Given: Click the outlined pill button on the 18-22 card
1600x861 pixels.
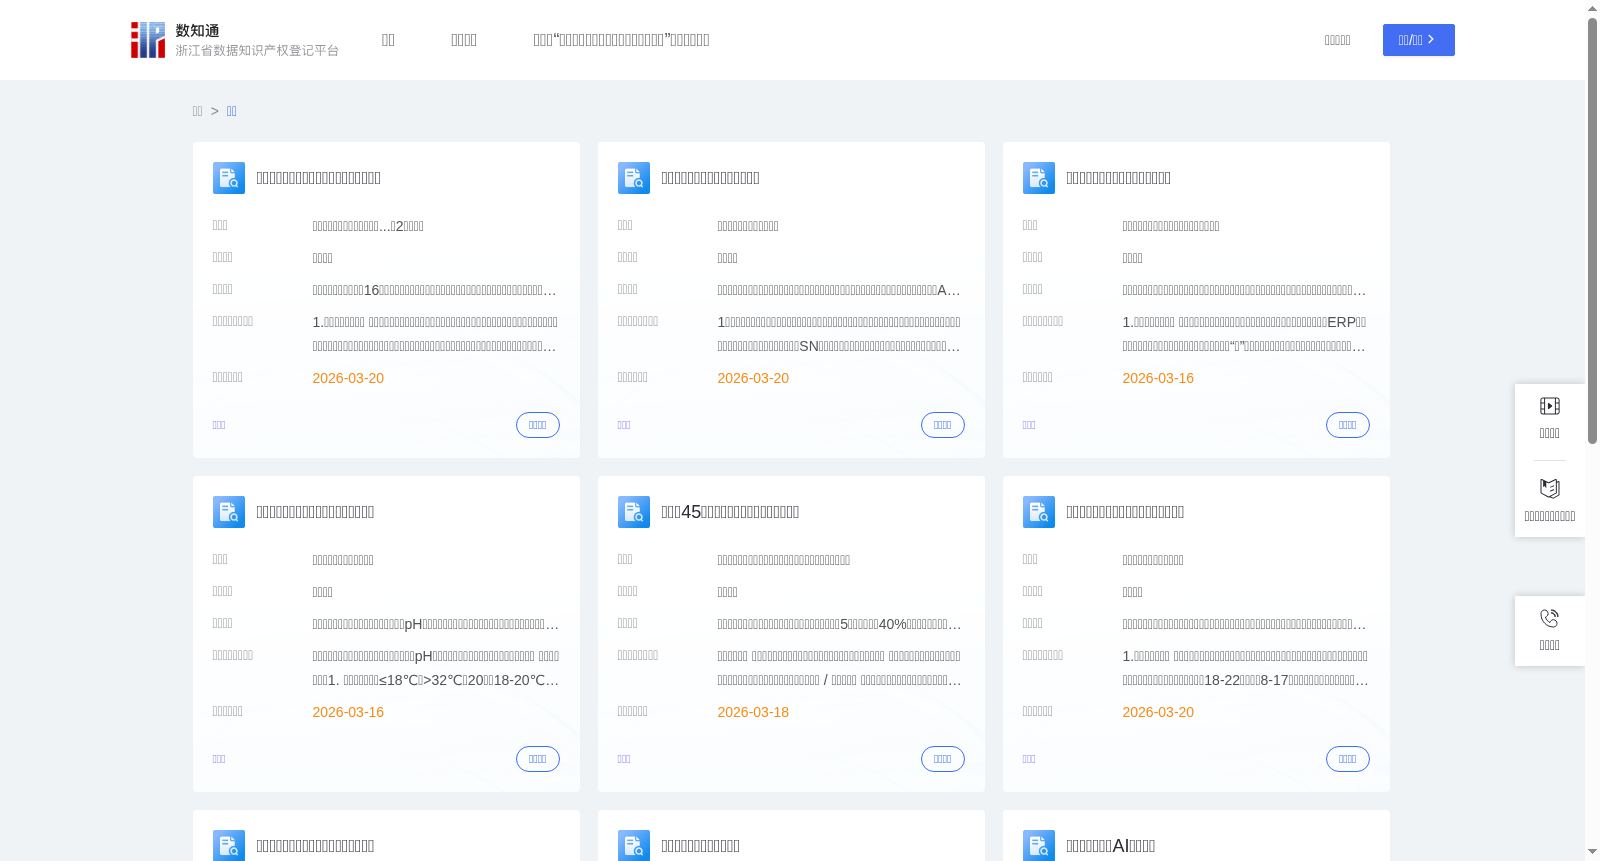Looking at the screenshot, I should (x=1348, y=759).
